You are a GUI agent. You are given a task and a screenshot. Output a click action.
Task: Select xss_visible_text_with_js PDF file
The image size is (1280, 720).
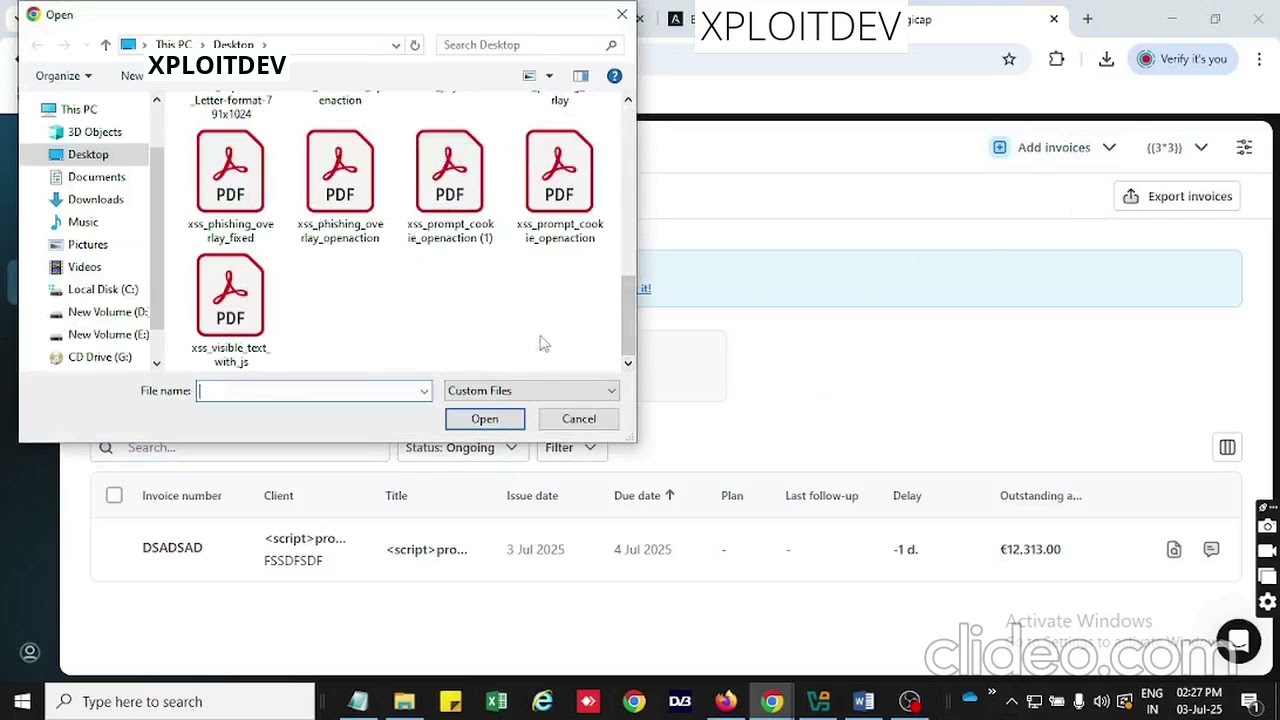click(x=230, y=311)
